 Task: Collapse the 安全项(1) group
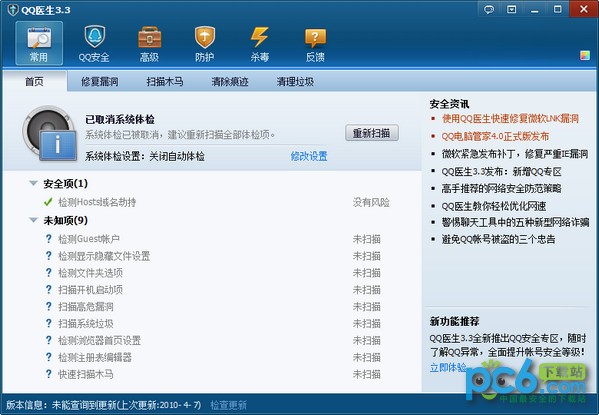(x=34, y=183)
